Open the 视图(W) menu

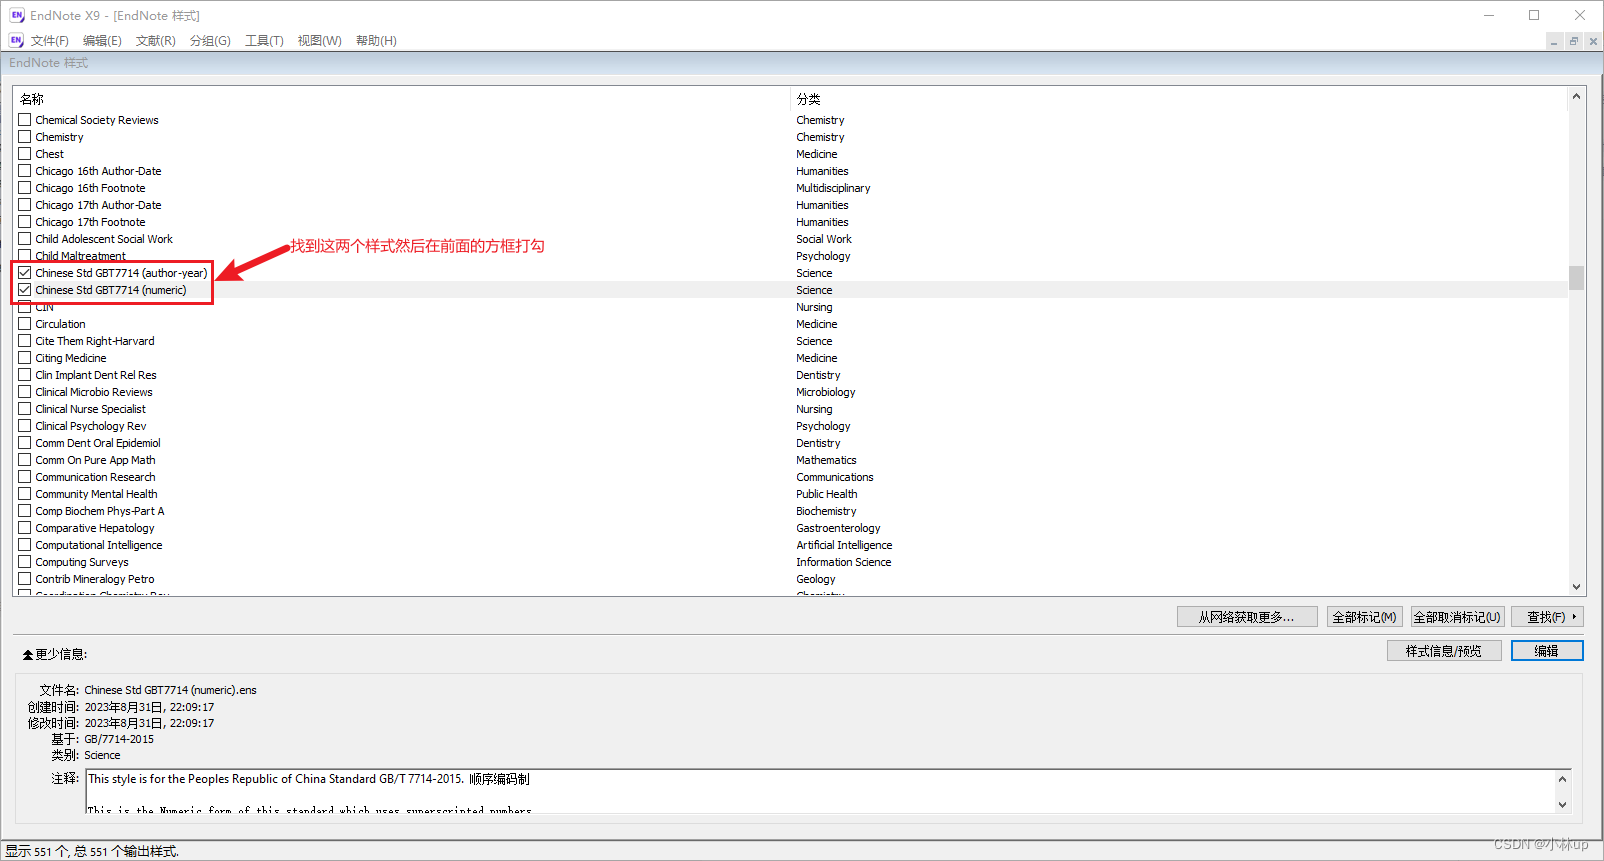pyautogui.click(x=319, y=41)
